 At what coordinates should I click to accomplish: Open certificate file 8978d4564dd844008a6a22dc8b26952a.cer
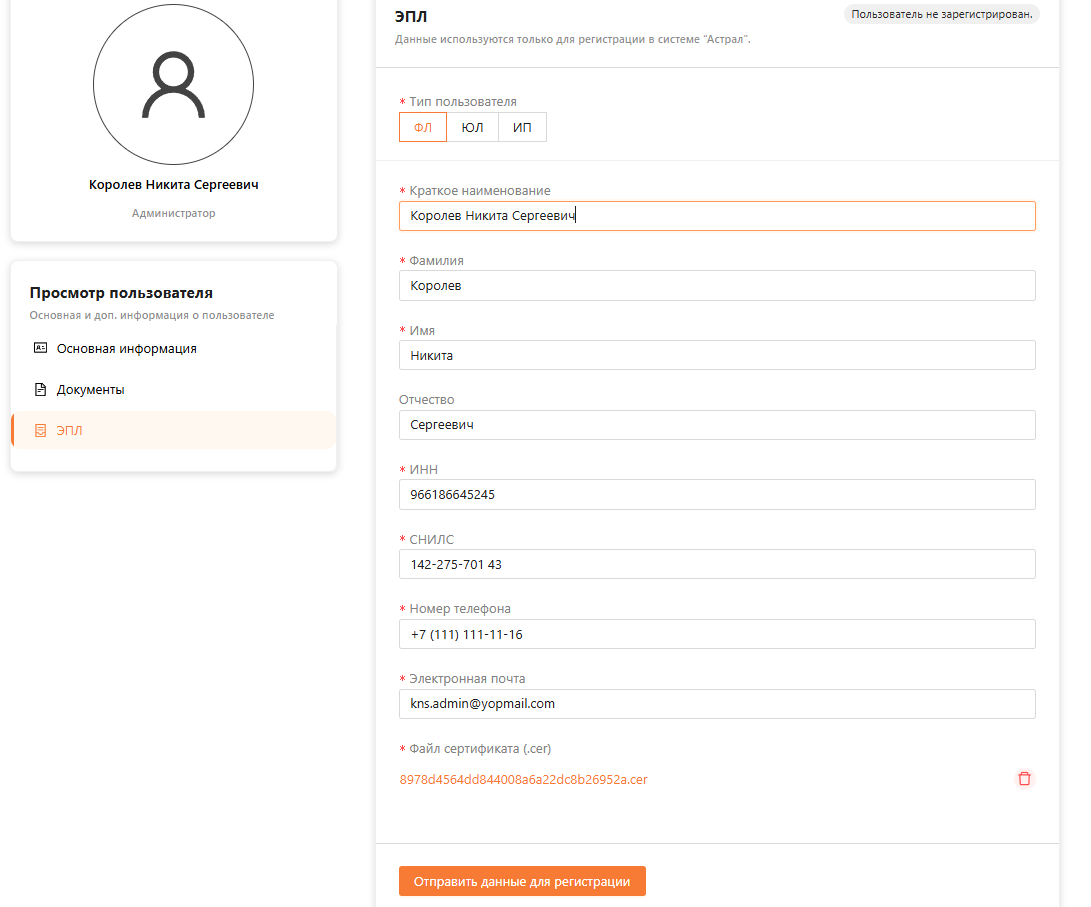523,780
